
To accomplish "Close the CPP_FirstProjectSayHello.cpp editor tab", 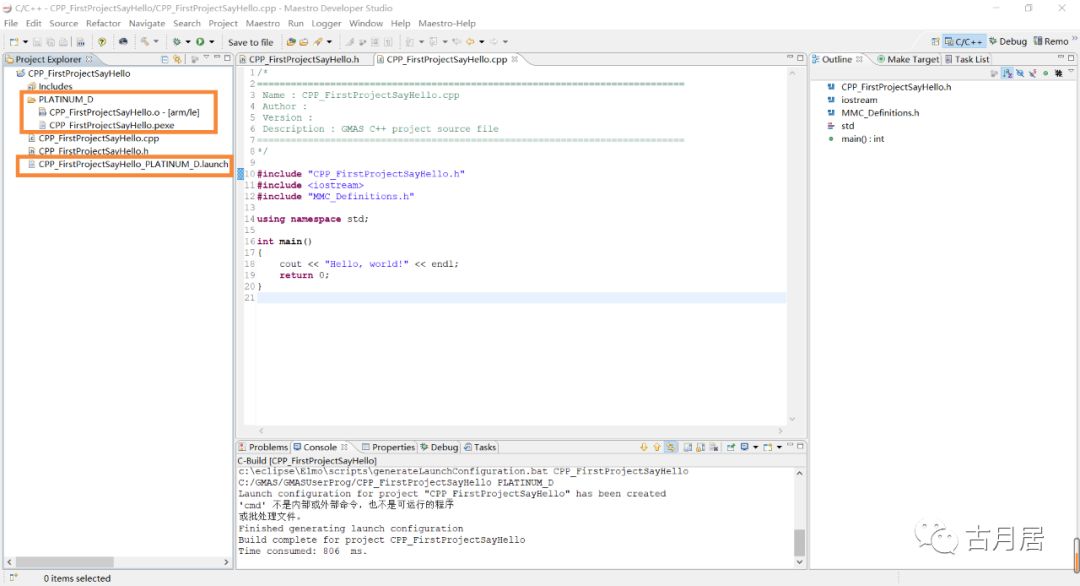I will point(515,59).
